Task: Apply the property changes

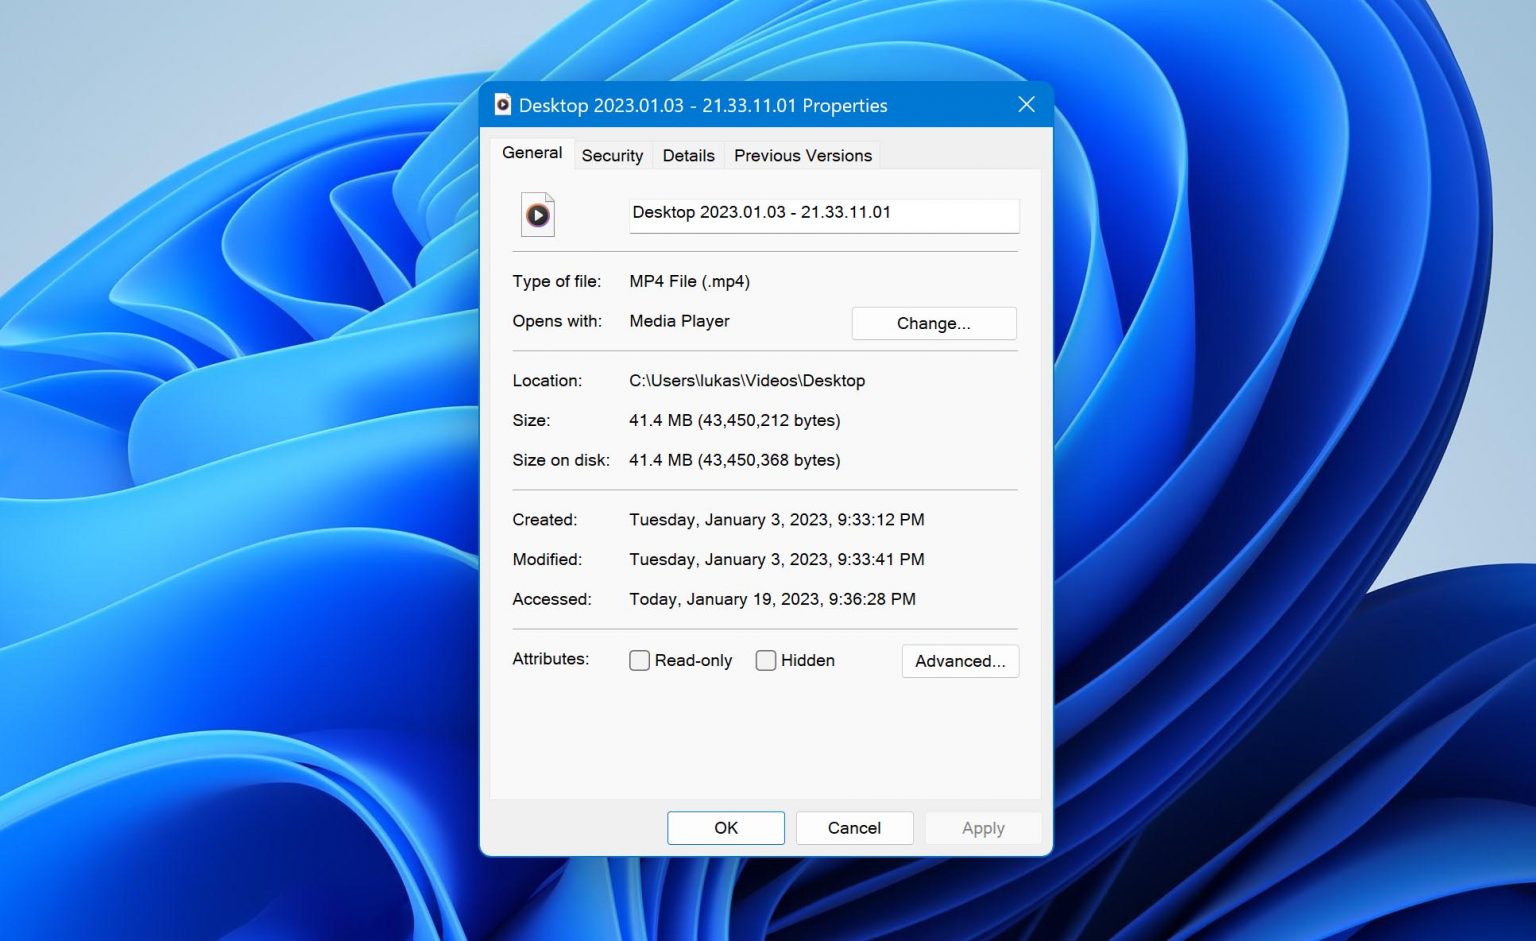Action: pos(982,828)
